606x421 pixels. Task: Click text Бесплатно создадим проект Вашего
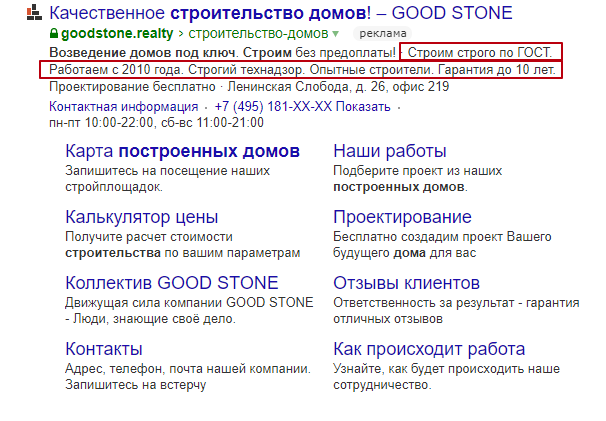coord(442,237)
